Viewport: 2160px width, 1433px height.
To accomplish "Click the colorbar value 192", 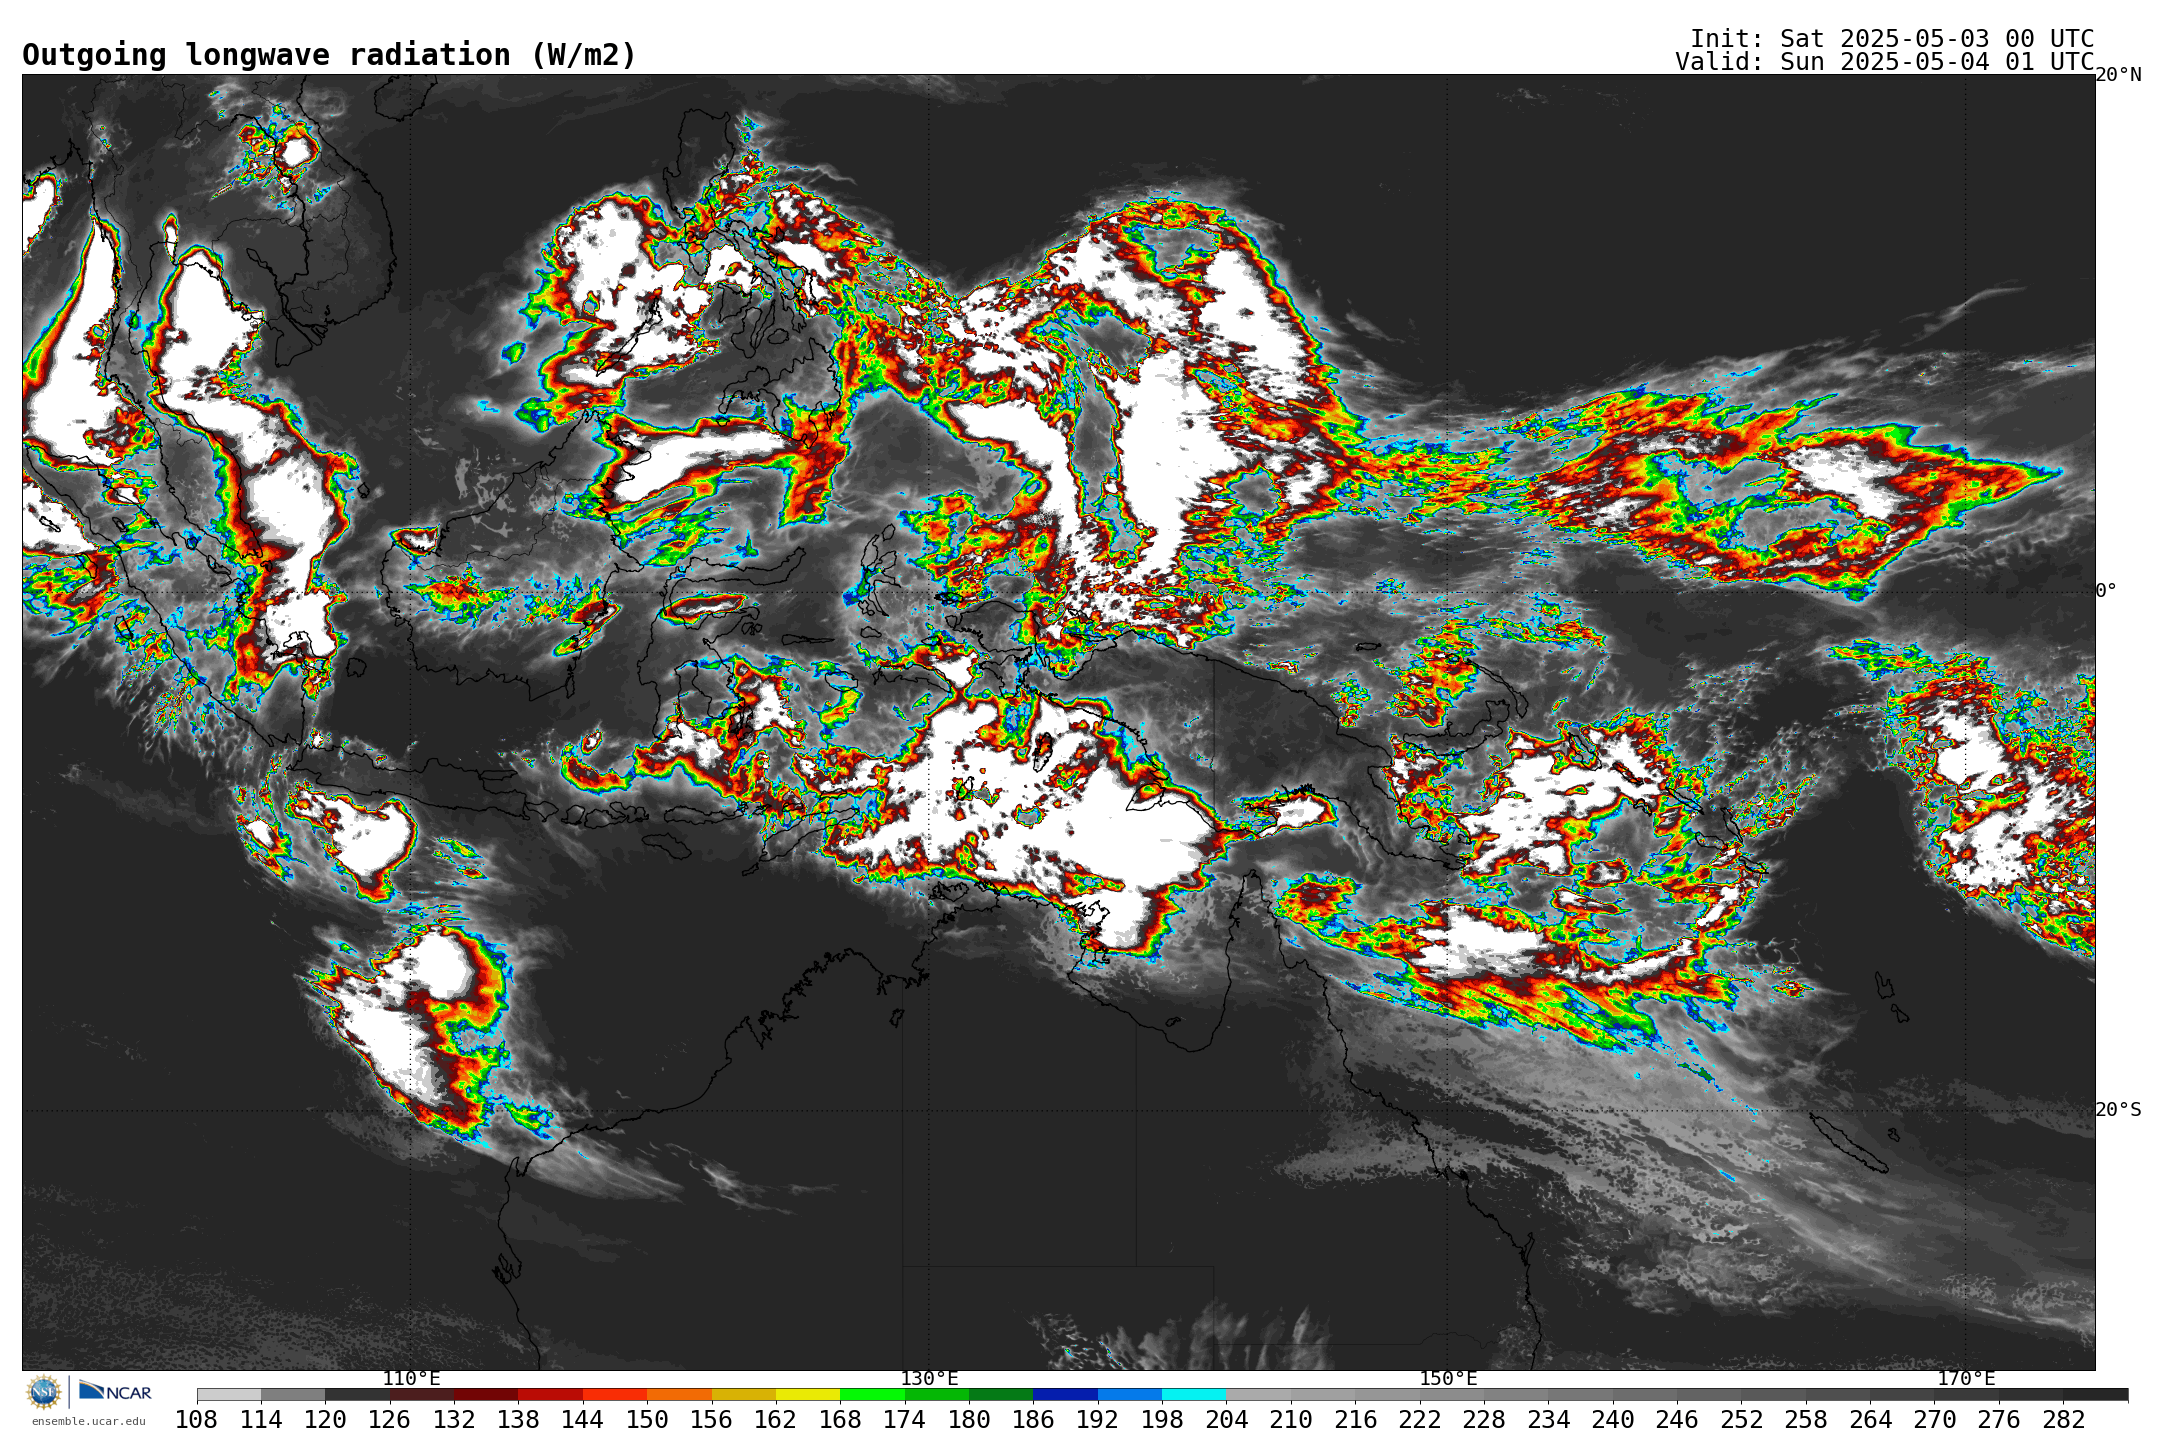I will point(1097,1420).
